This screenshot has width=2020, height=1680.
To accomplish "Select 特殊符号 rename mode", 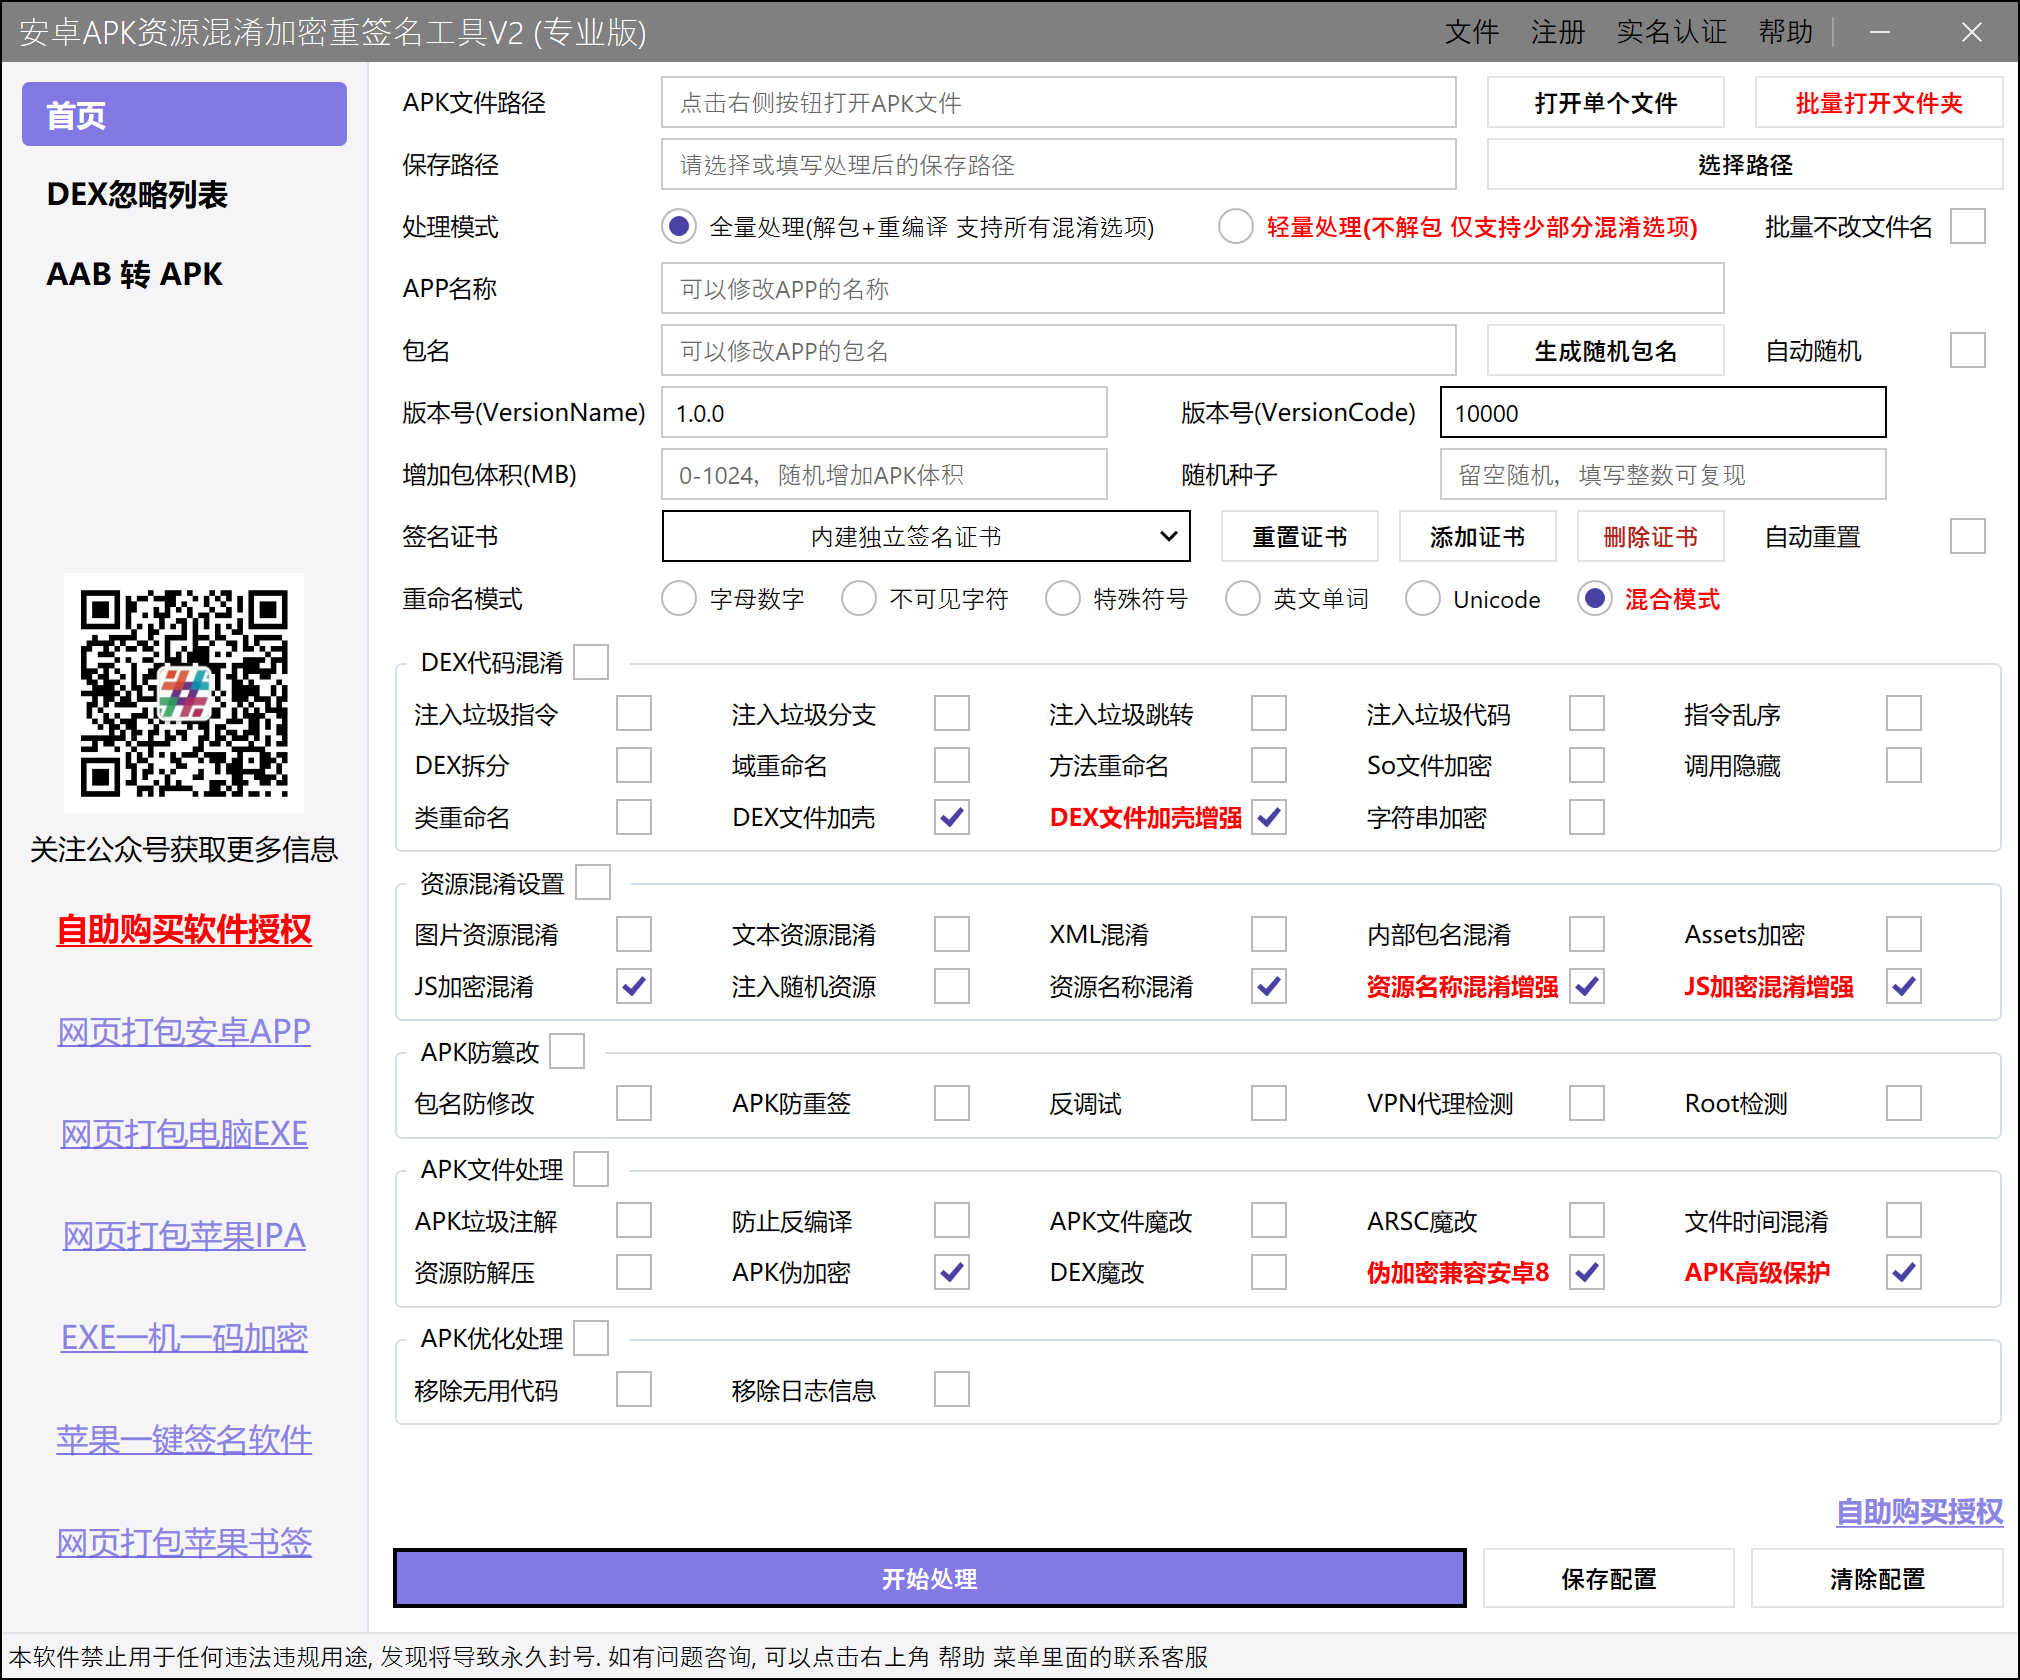I will (1063, 599).
